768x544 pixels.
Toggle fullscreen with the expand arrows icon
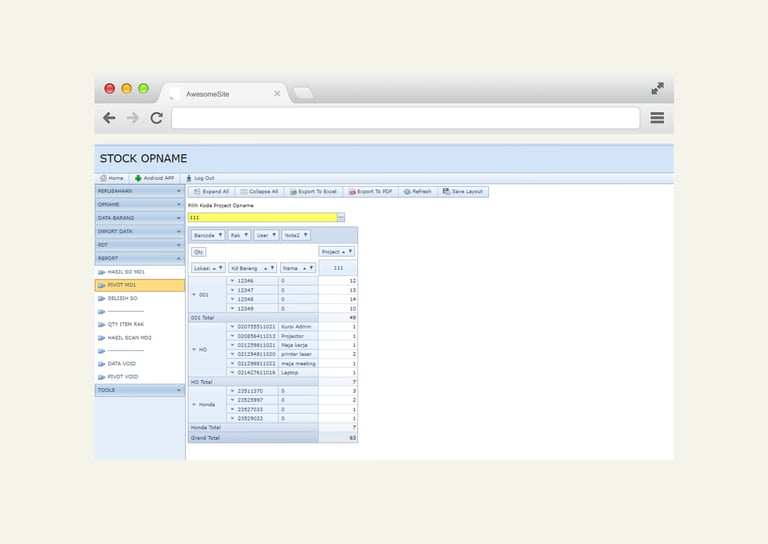[x=657, y=89]
